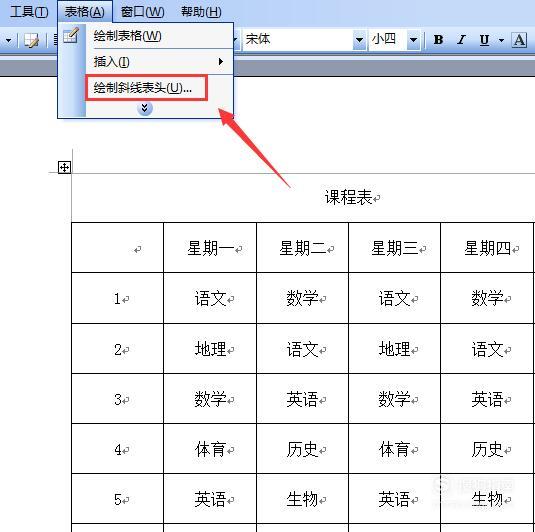Click 地理 in row 2 under 星期三
The height and width of the screenshot is (532, 535).
click(394, 349)
